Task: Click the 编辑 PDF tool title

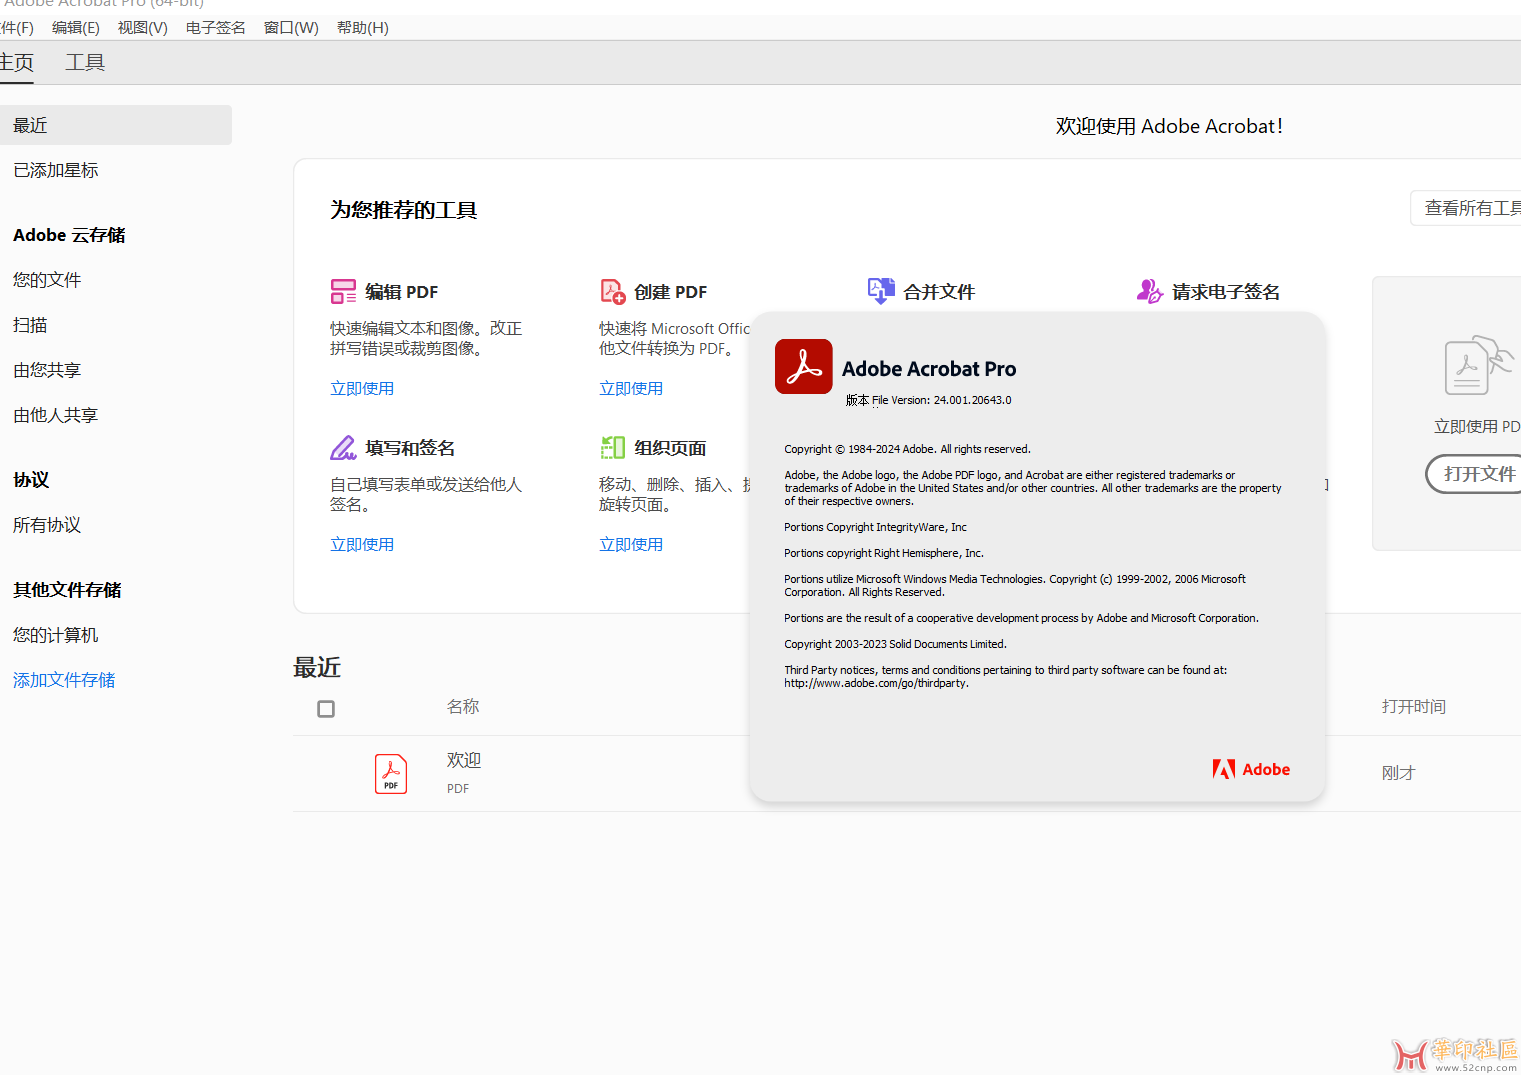Action: 402,292
